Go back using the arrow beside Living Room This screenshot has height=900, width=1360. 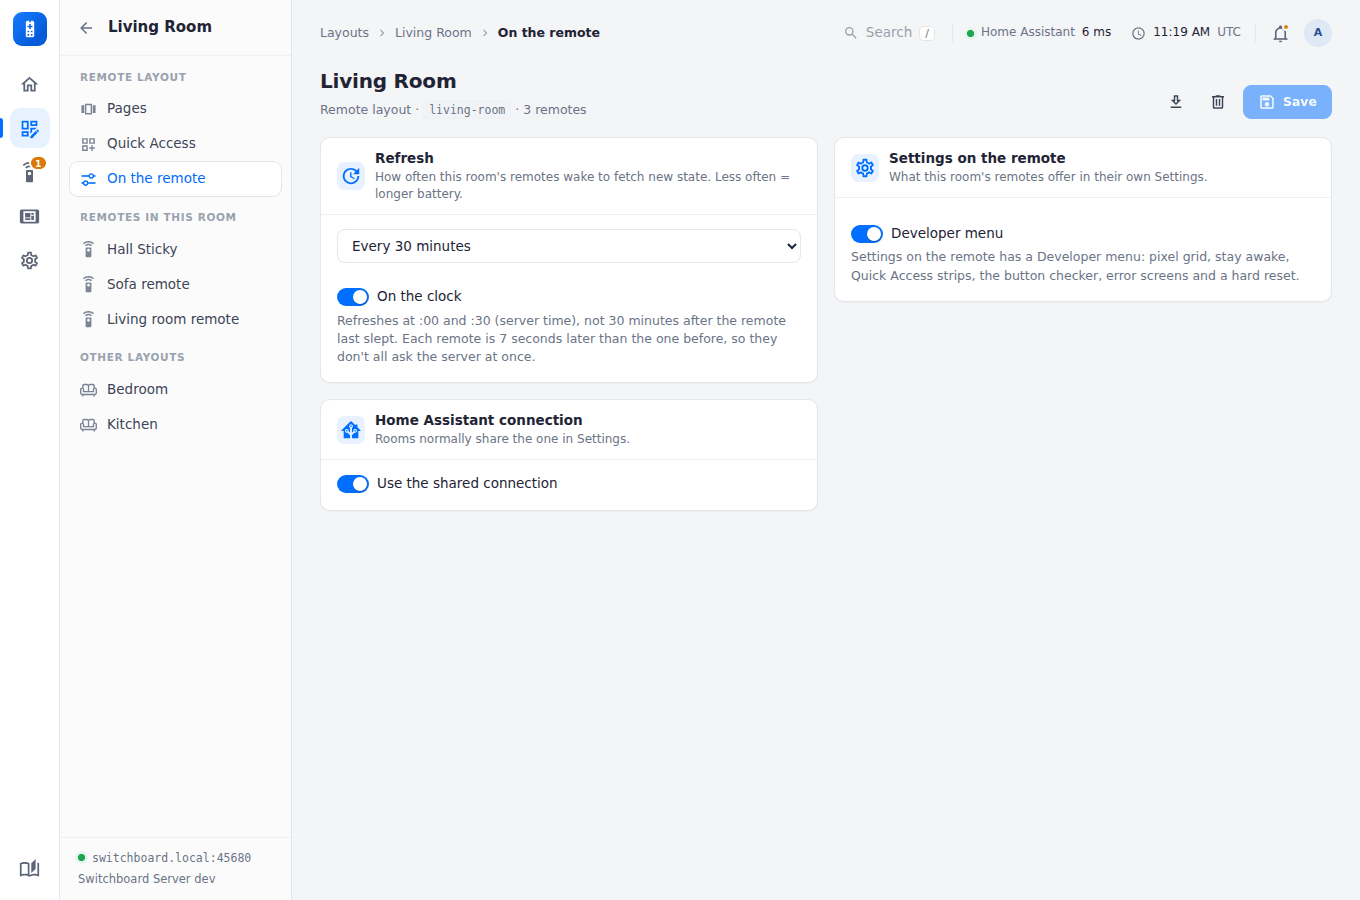[x=86, y=28]
